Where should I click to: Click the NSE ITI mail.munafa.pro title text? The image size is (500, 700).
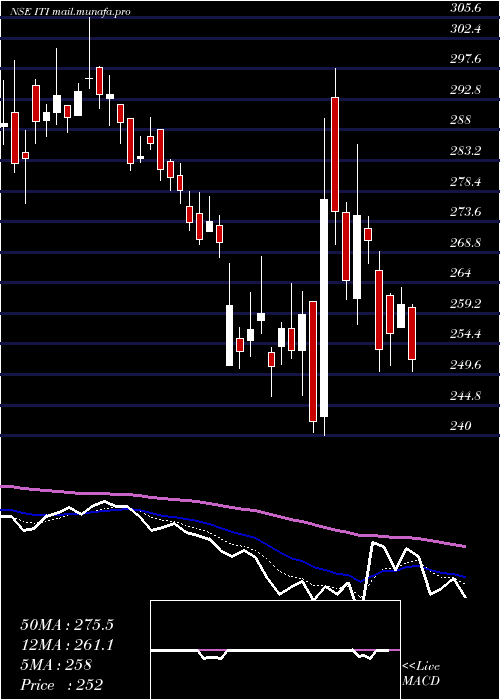(x=70, y=12)
